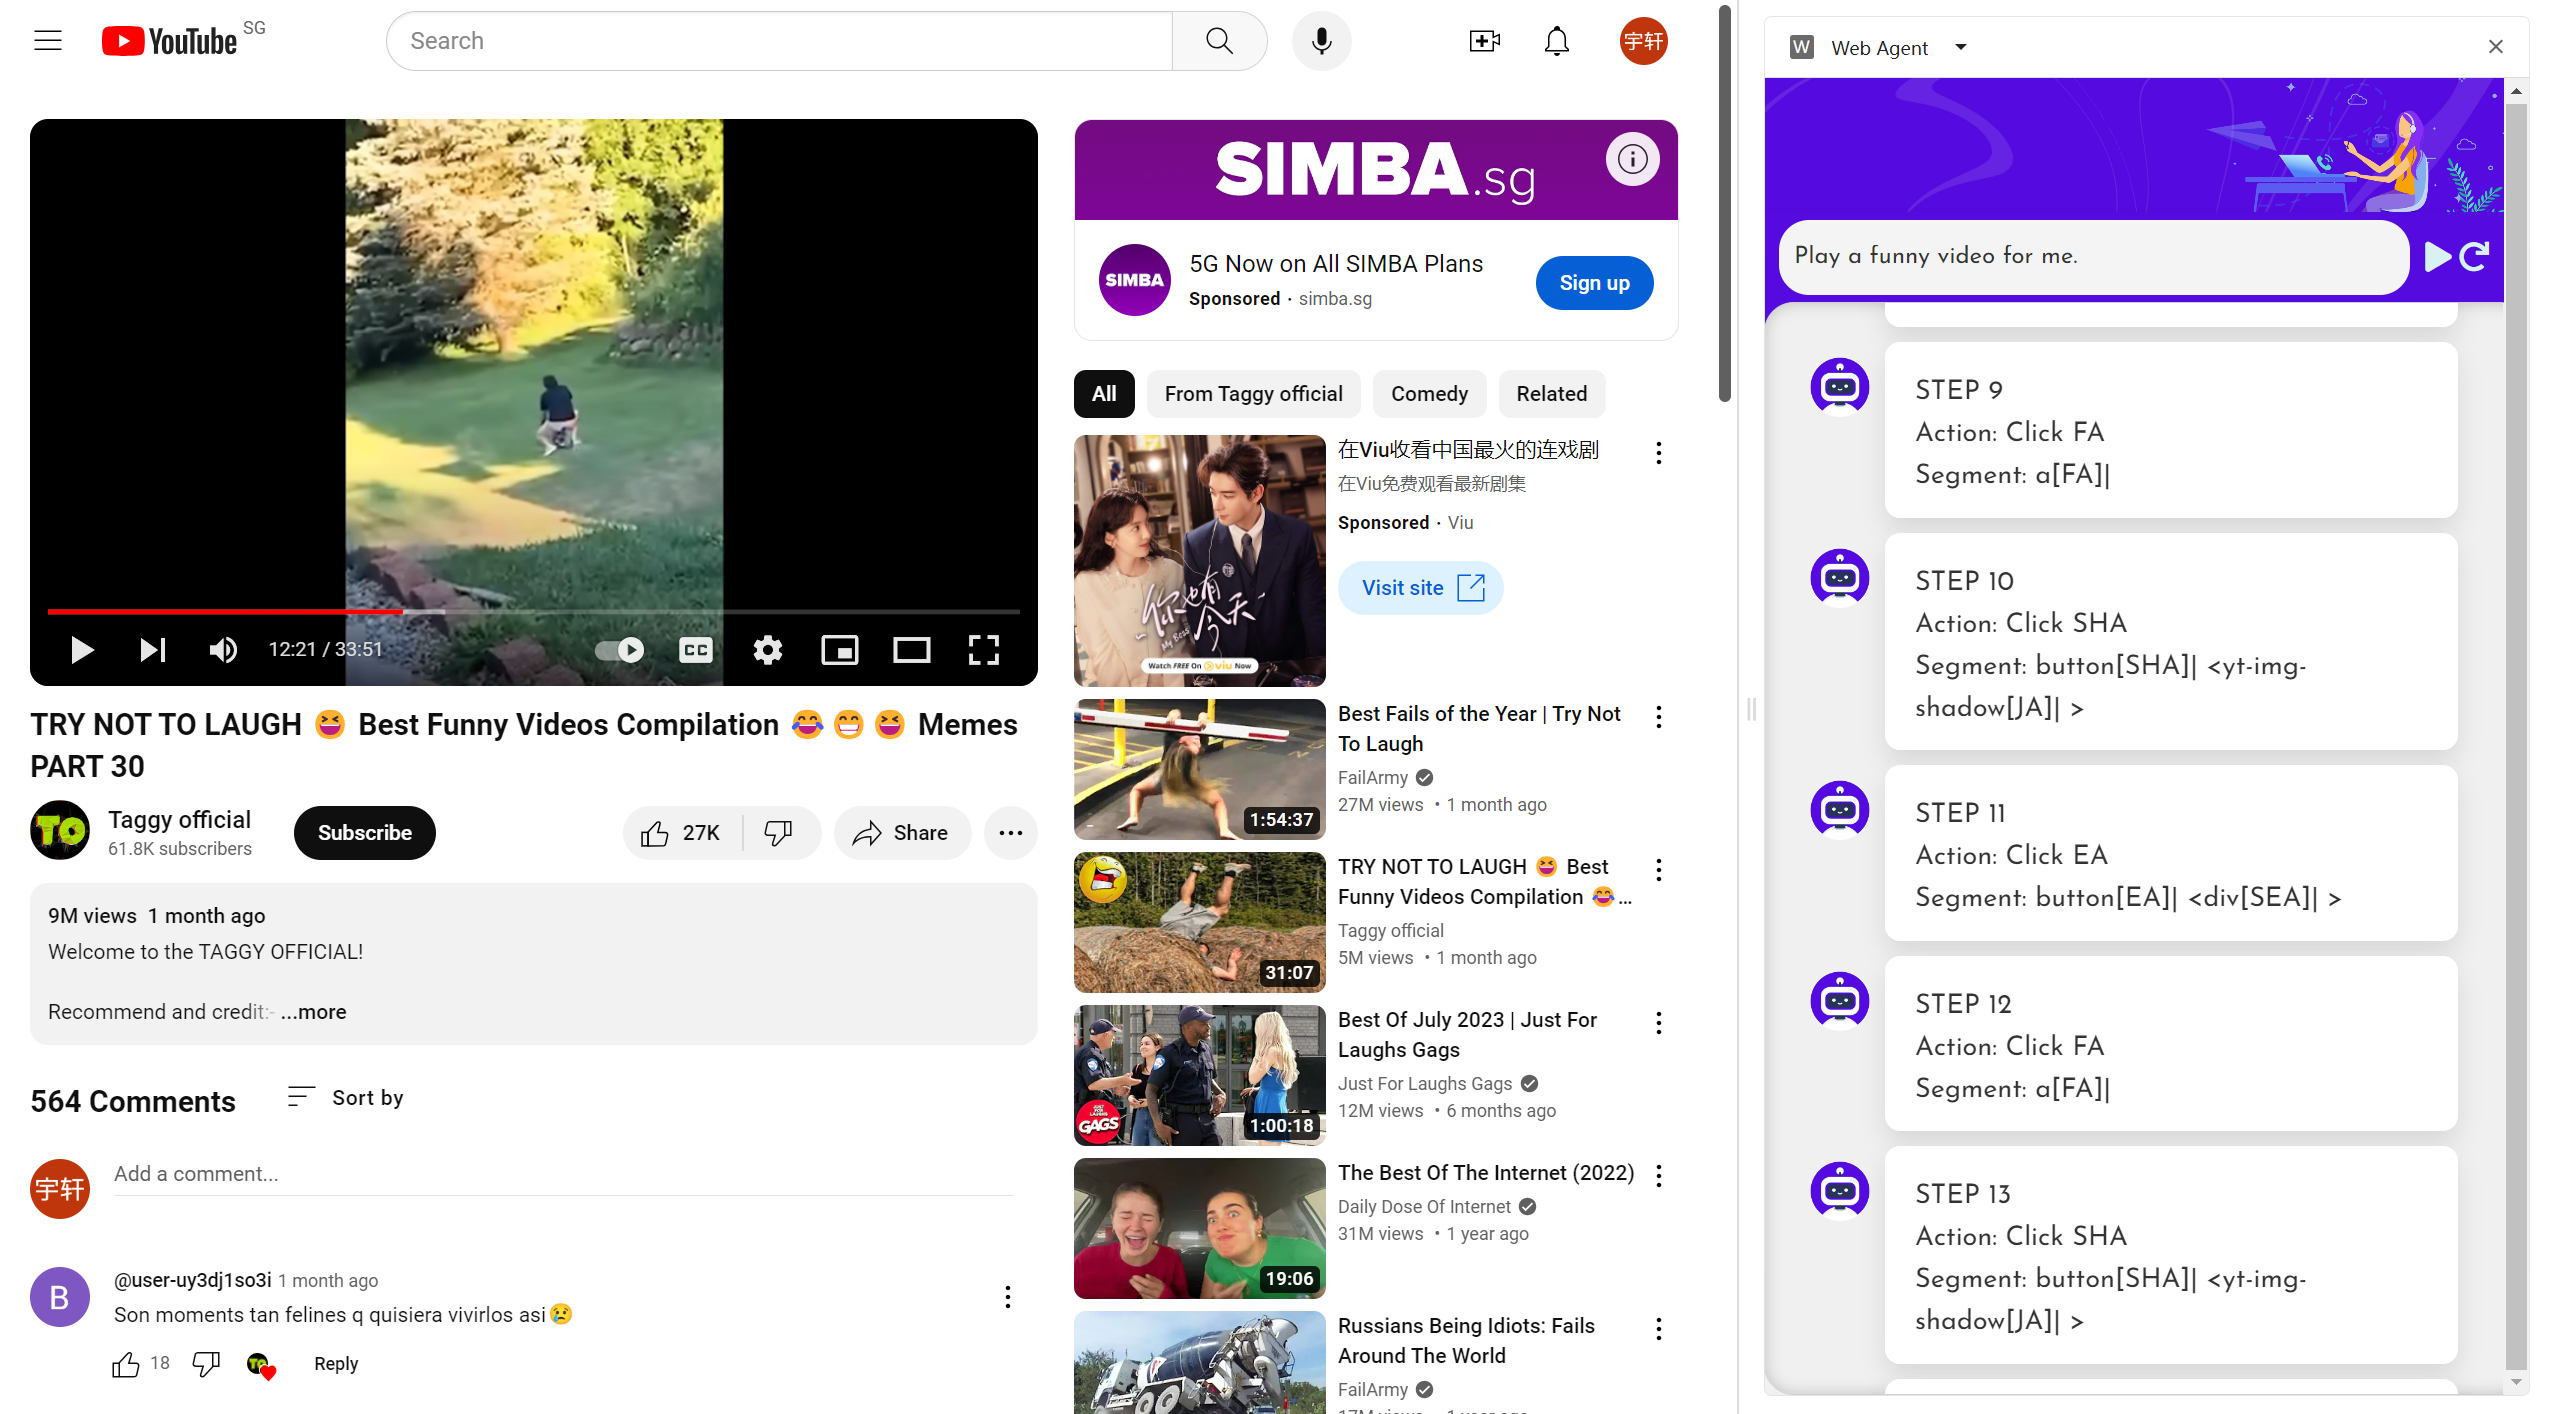Go to YouTube home via logo
This screenshot has width=2553, height=1414.
click(x=170, y=41)
